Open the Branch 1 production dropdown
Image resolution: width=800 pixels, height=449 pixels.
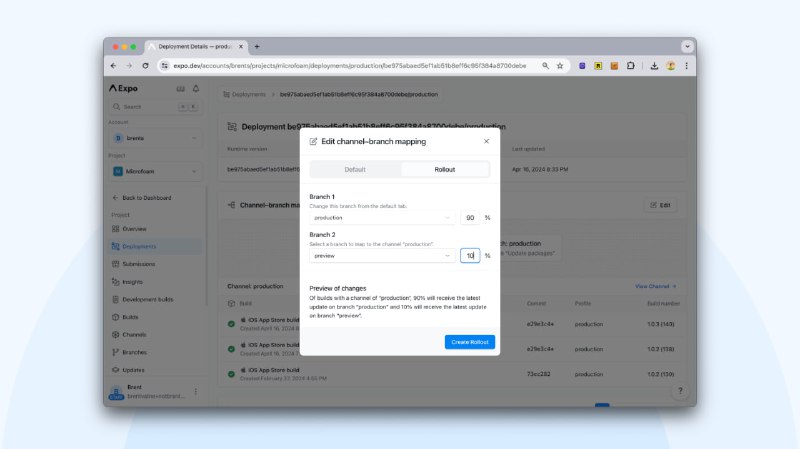pos(382,218)
